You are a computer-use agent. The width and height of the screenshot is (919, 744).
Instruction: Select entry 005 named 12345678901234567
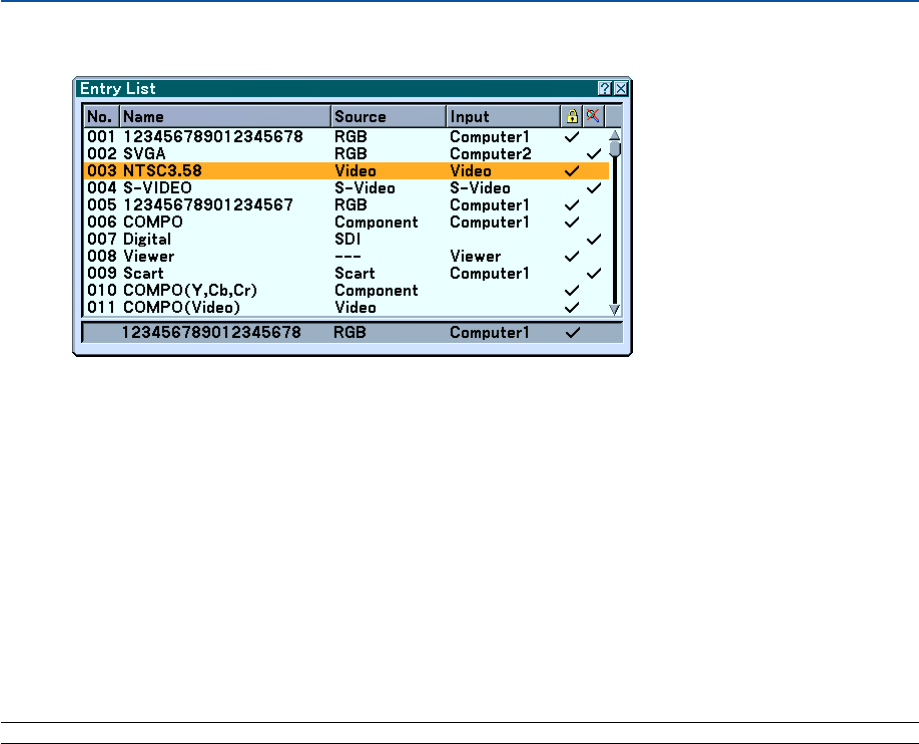[x=346, y=205]
